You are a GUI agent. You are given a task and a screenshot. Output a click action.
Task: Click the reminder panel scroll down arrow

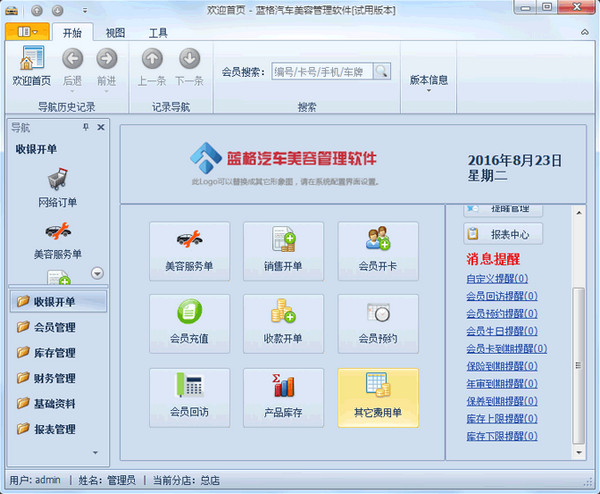tap(579, 453)
